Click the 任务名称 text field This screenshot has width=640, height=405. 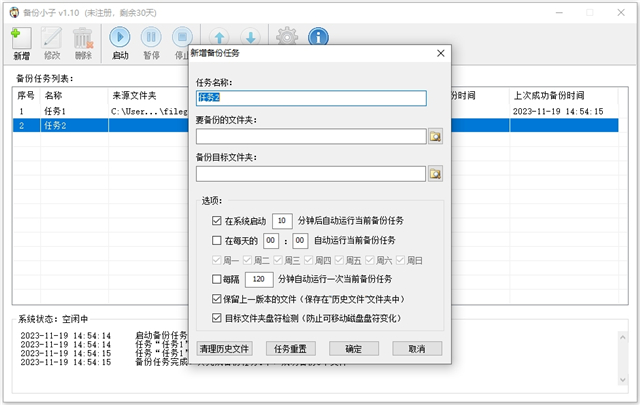pos(310,98)
